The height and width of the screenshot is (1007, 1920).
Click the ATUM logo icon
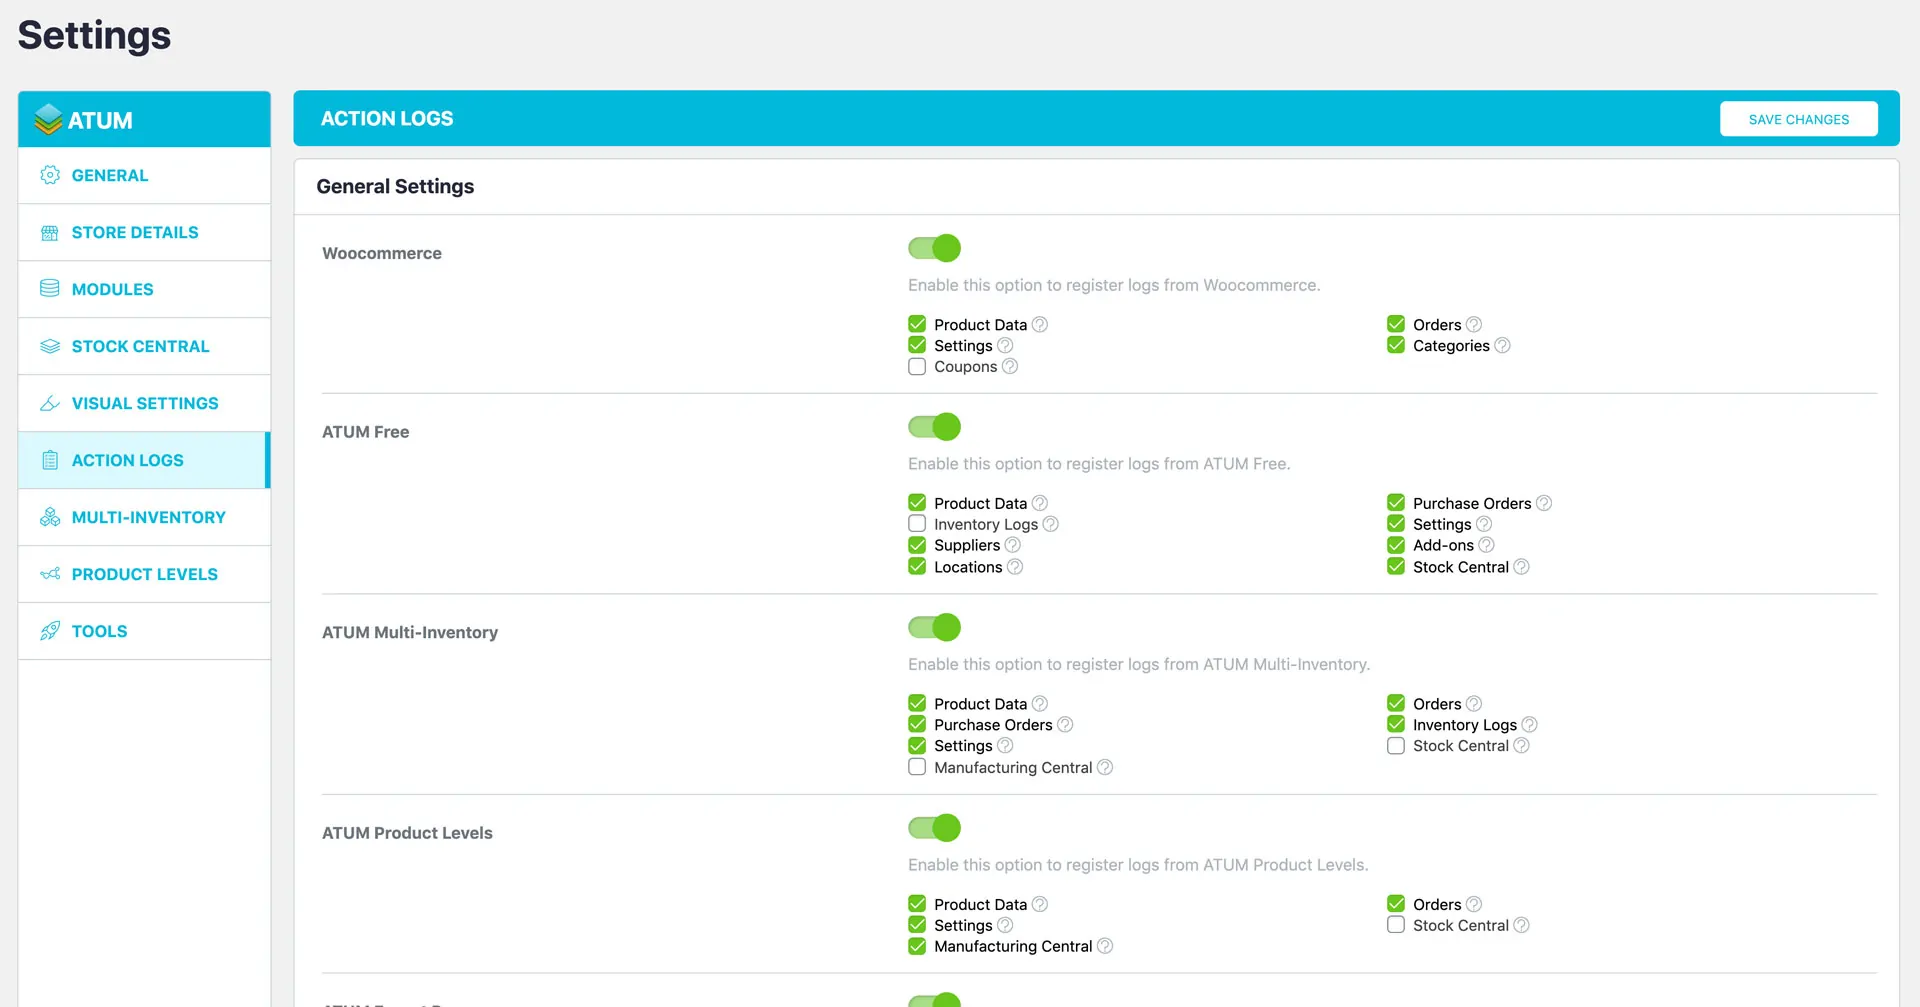[x=48, y=120]
